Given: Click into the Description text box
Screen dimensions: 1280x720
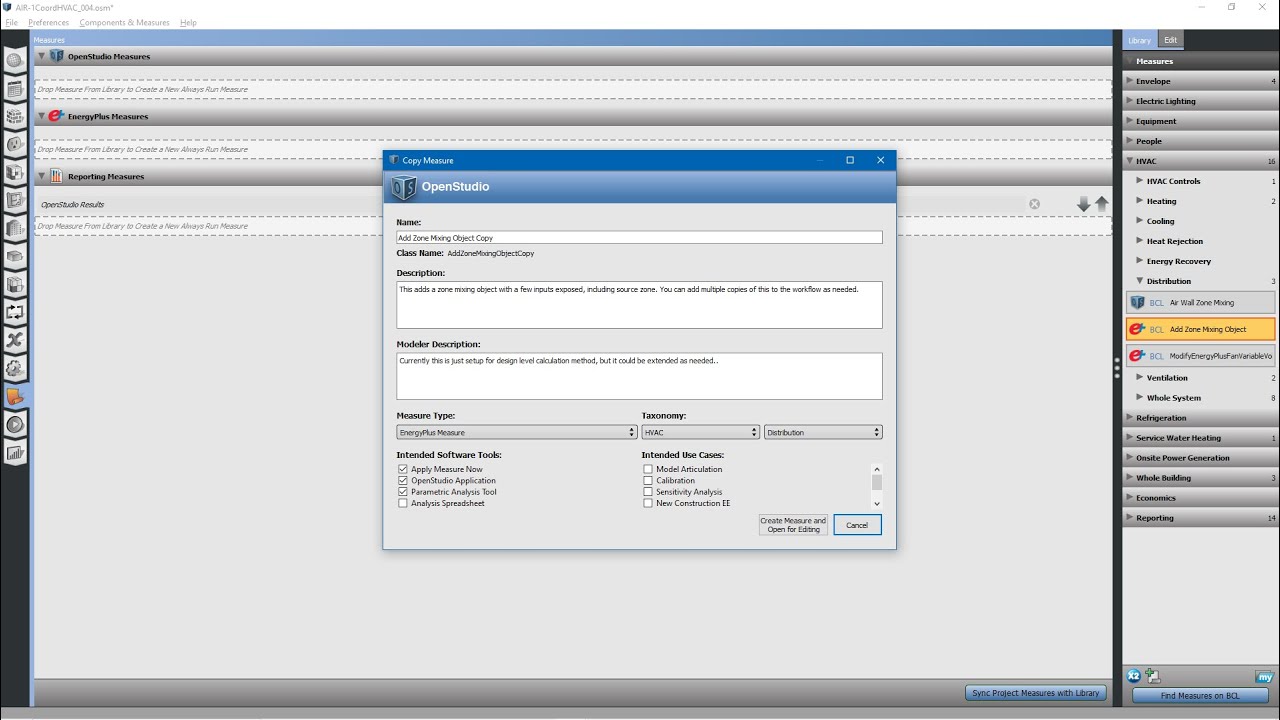Looking at the screenshot, I should tap(639, 304).
